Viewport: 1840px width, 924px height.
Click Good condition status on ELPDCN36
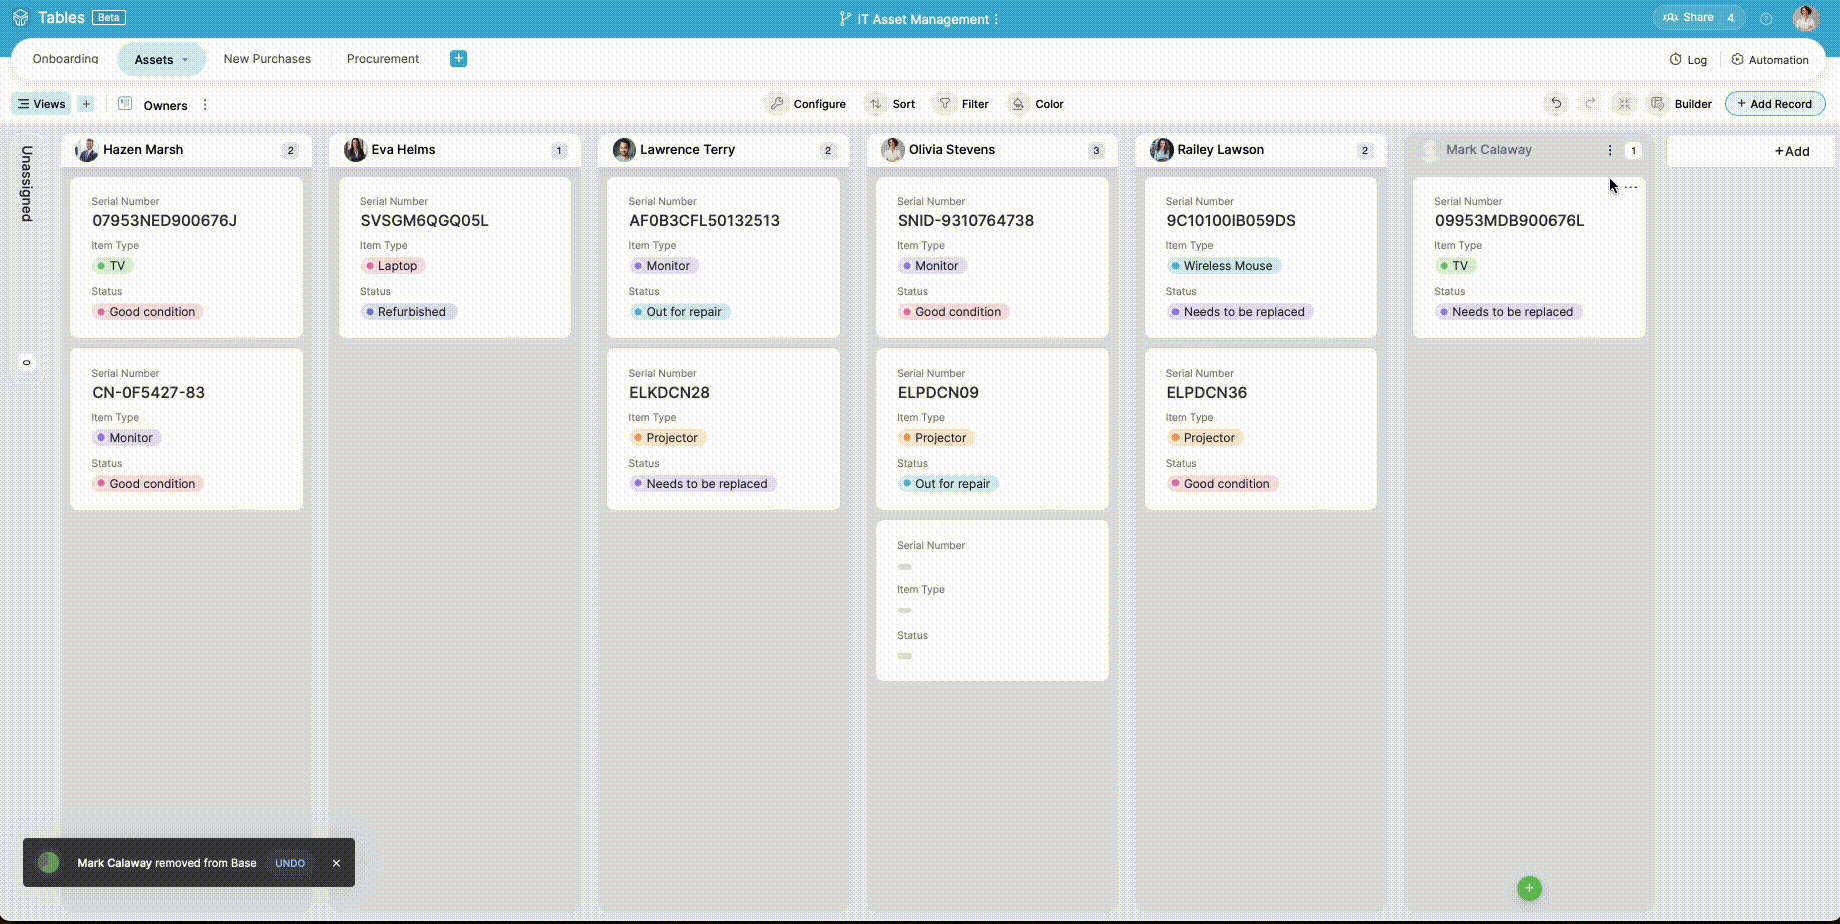pyautogui.click(x=1222, y=484)
